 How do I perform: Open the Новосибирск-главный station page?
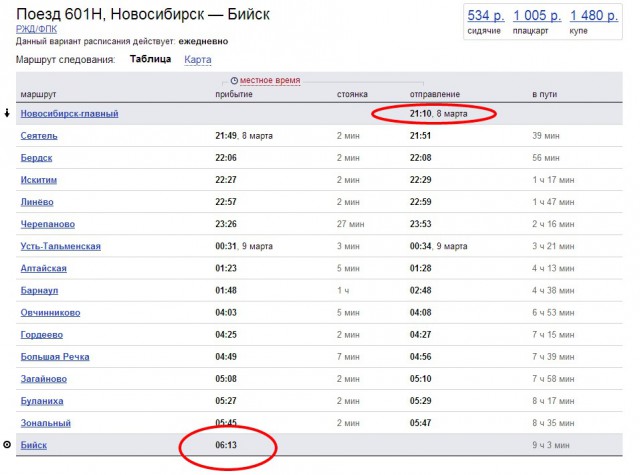(x=68, y=113)
